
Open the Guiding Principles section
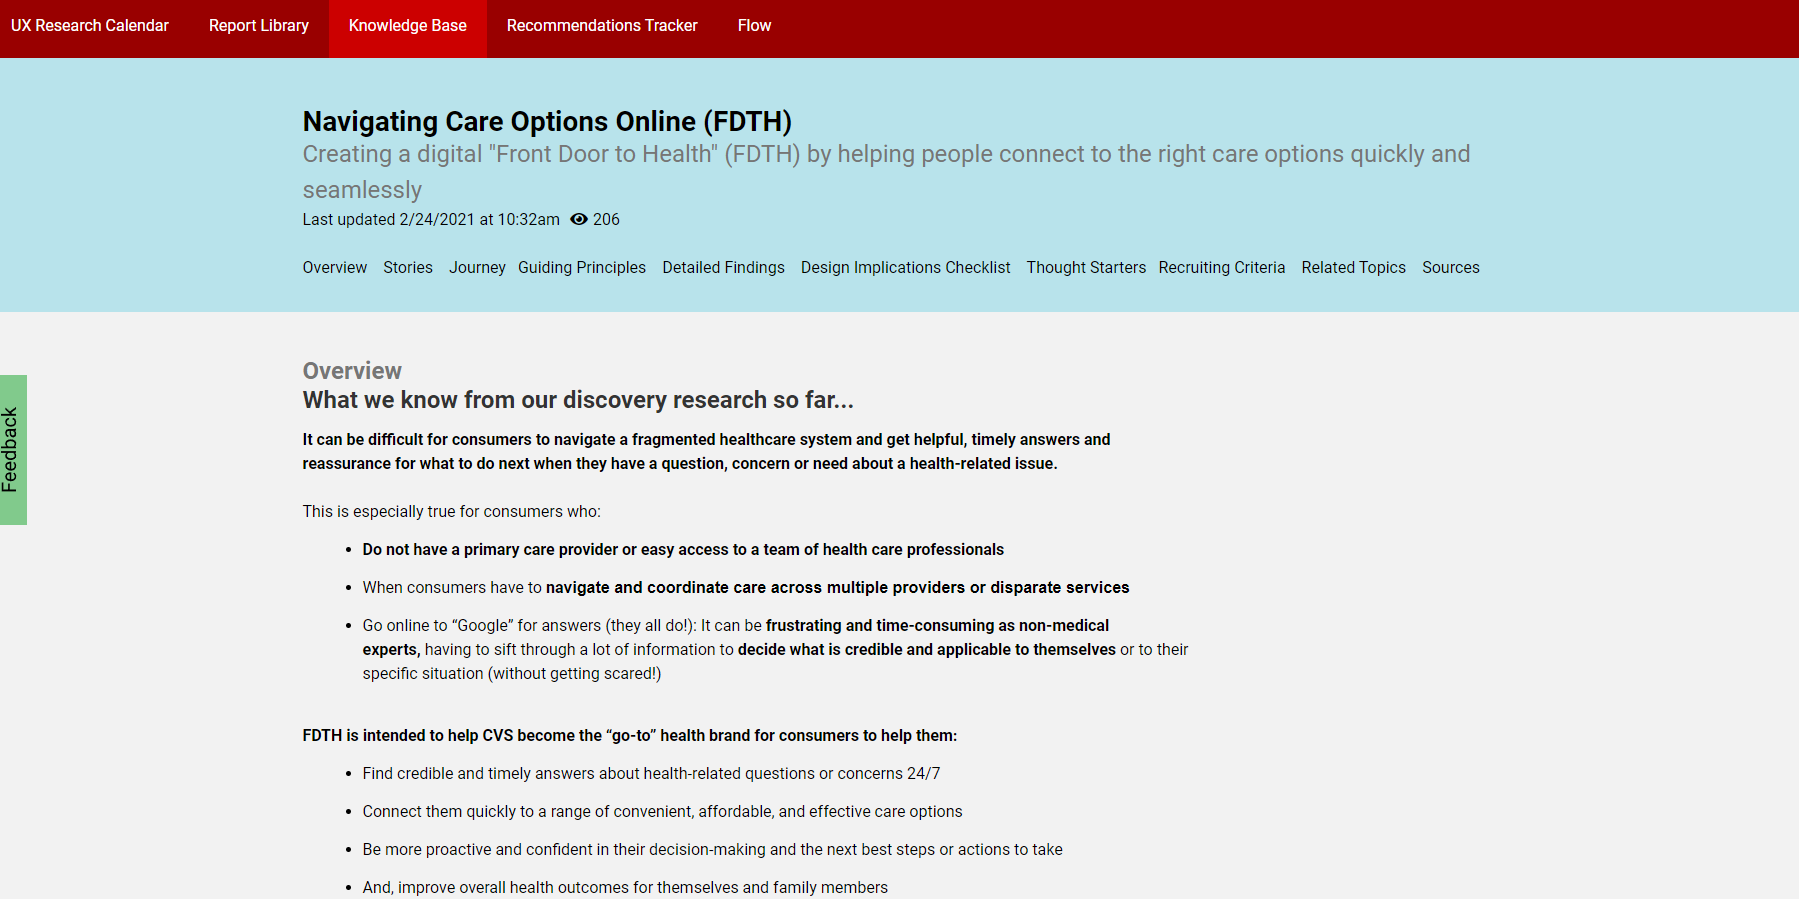(582, 268)
